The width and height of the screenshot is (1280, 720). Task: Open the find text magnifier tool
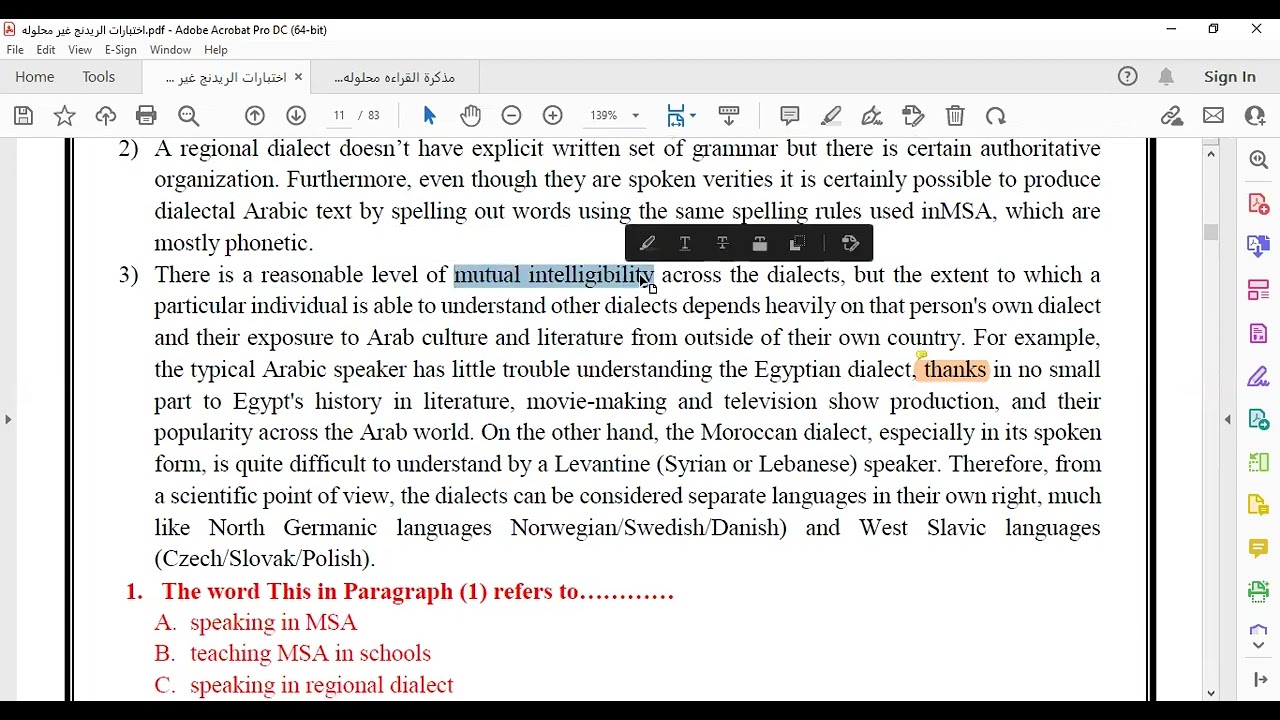[x=188, y=116]
